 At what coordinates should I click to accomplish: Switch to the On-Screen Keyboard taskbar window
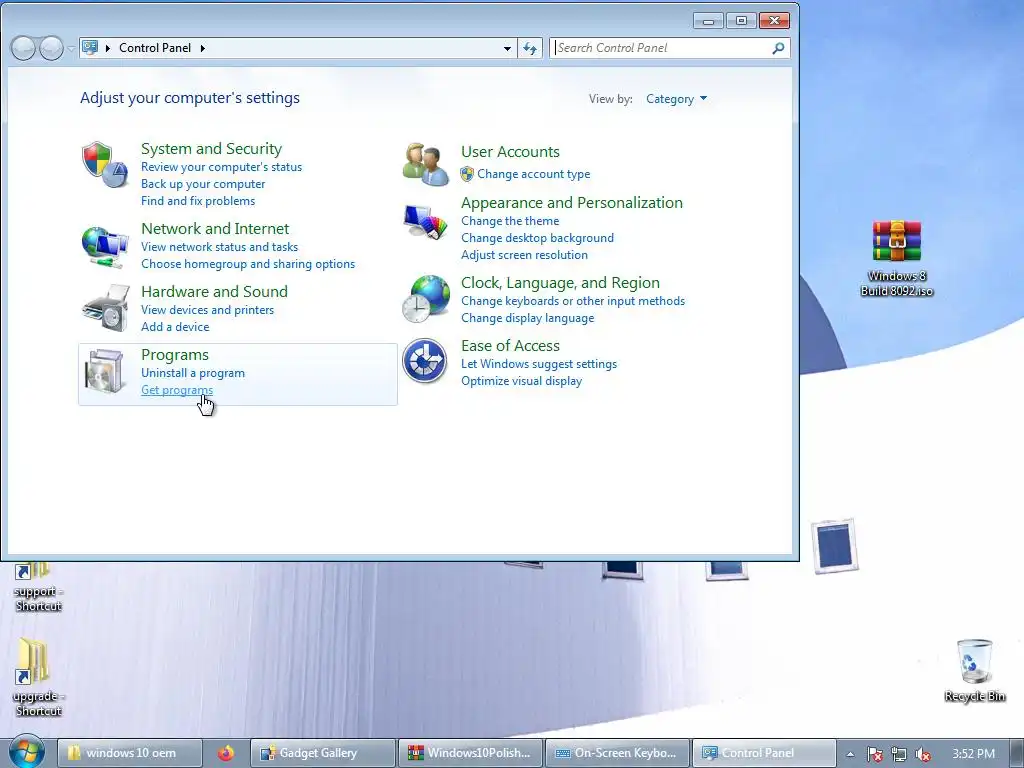pos(617,753)
